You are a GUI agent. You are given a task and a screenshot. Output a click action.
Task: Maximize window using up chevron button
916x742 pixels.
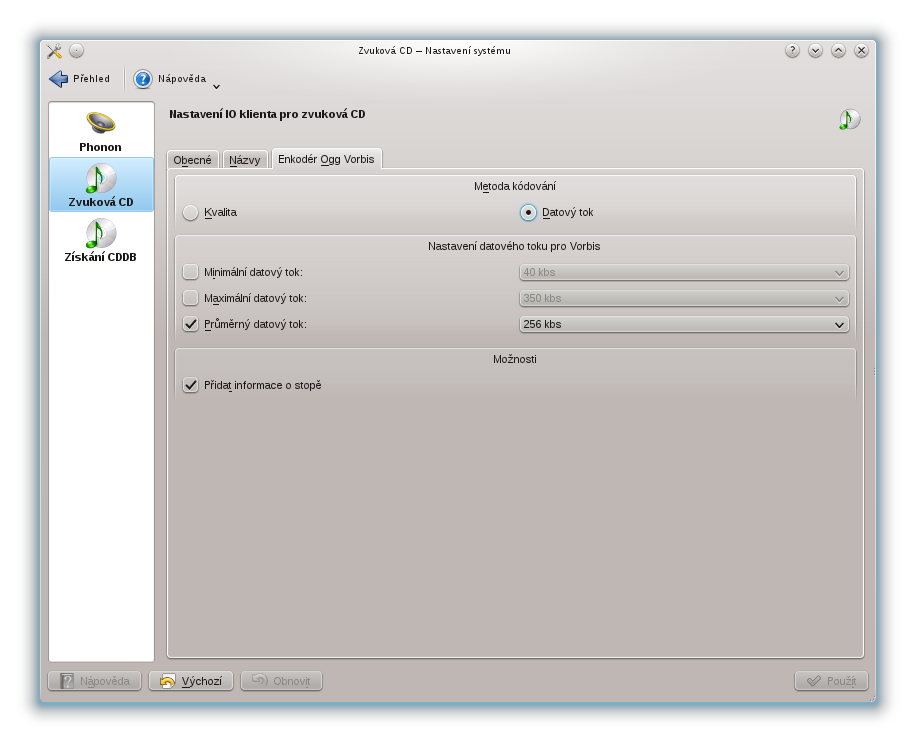click(x=838, y=51)
